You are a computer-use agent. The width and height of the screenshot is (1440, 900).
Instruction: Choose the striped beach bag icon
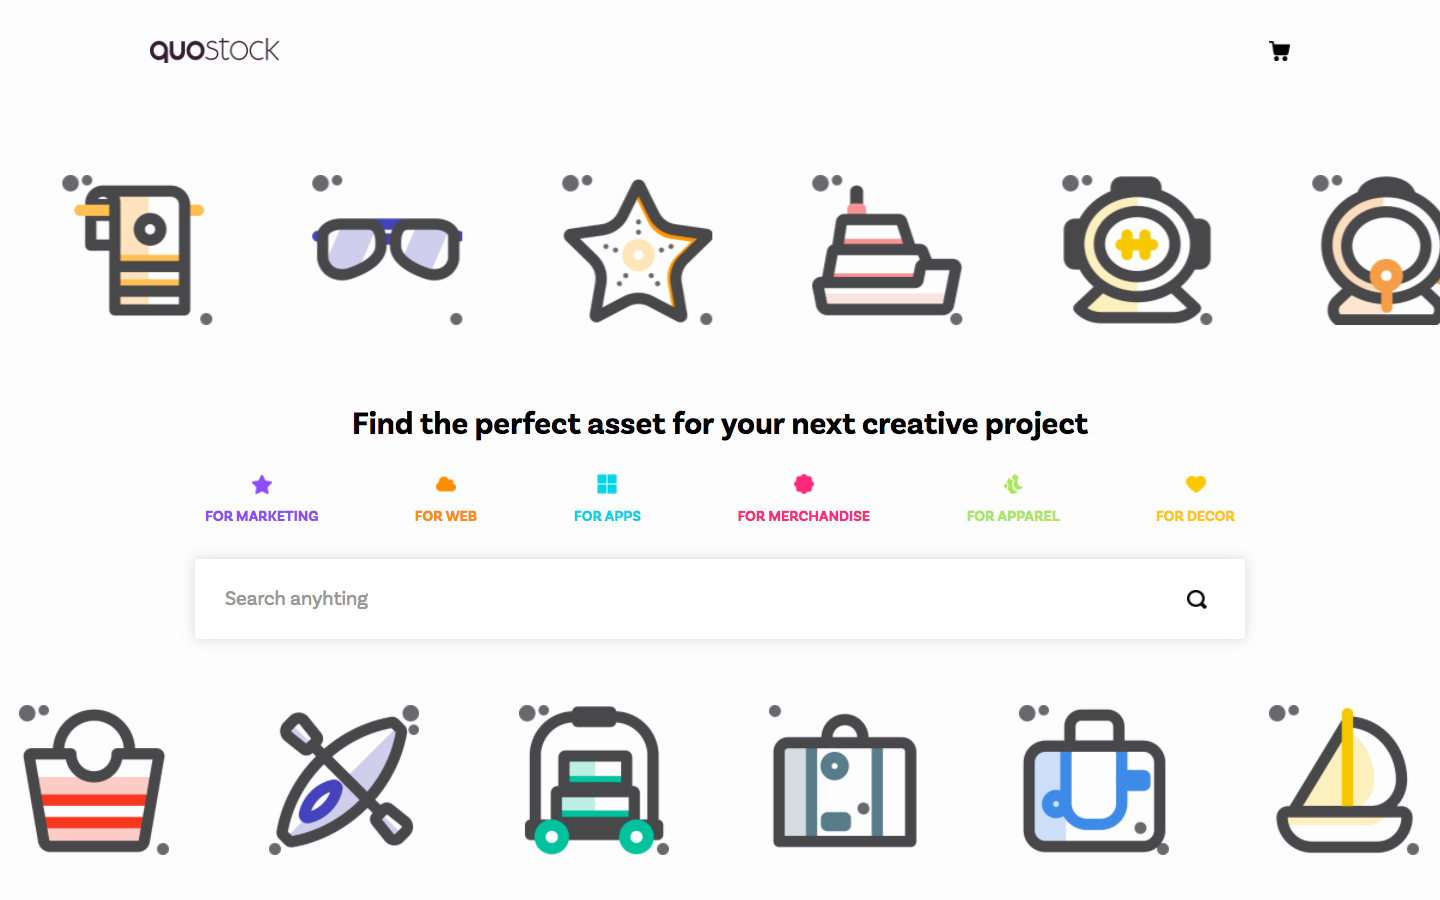pyautogui.click(x=94, y=780)
